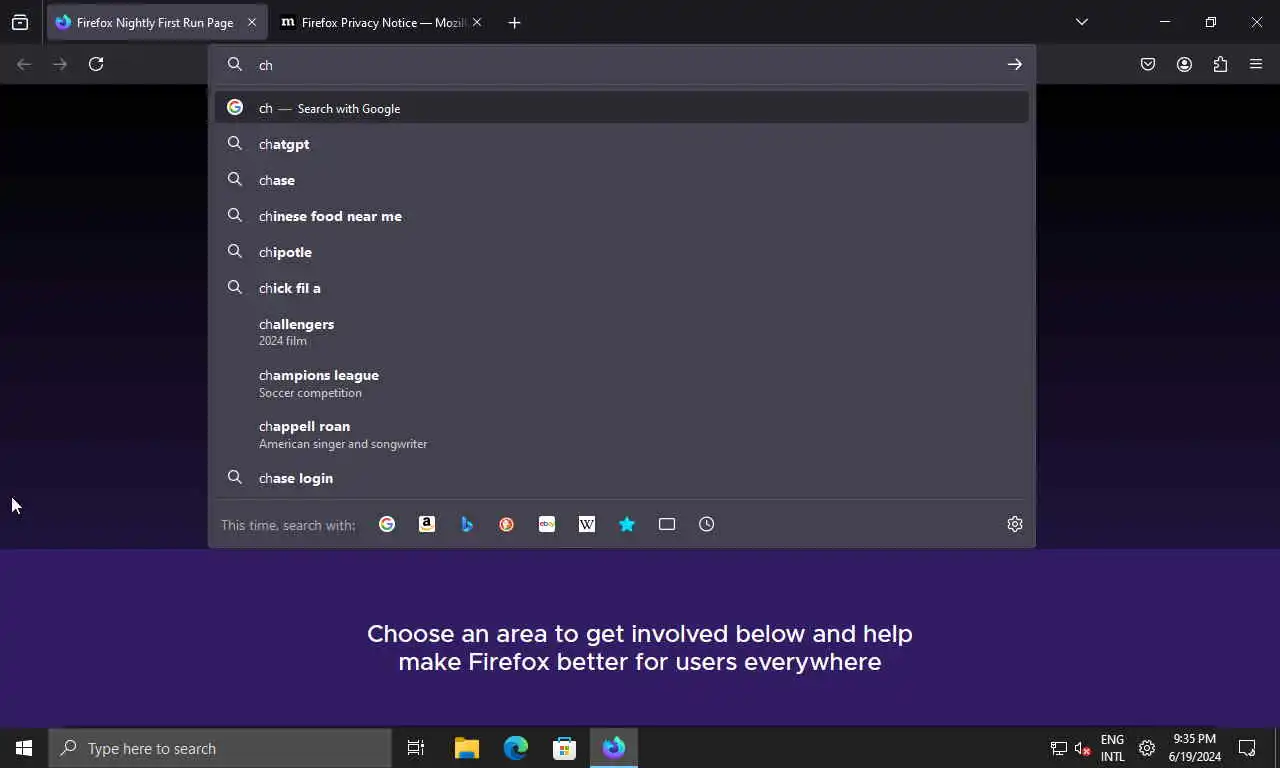The width and height of the screenshot is (1280, 768).
Task: Open settings gear in system tray
Action: coord(1147,748)
